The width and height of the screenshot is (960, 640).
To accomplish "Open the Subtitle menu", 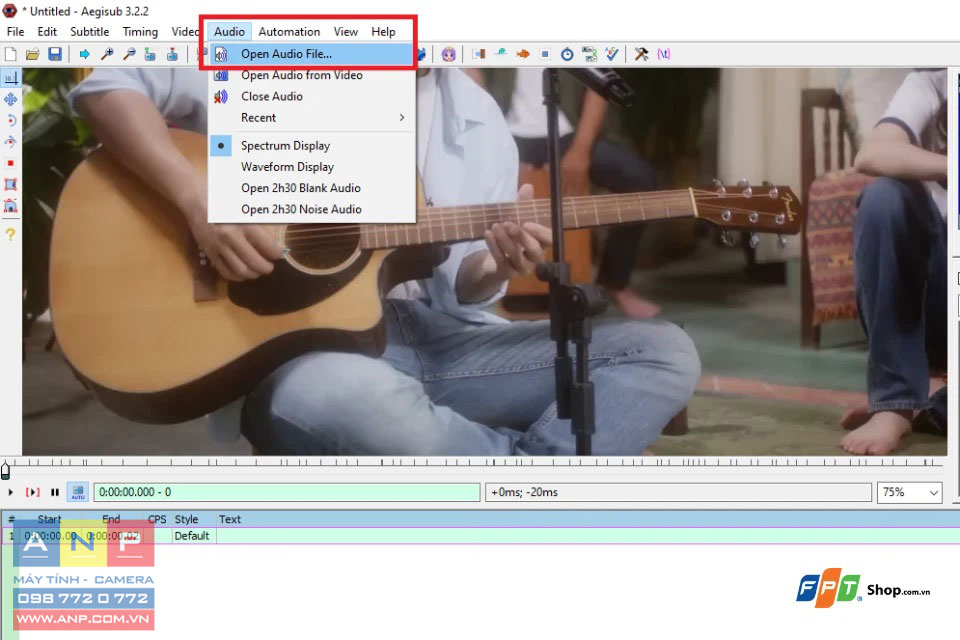I will click(89, 32).
